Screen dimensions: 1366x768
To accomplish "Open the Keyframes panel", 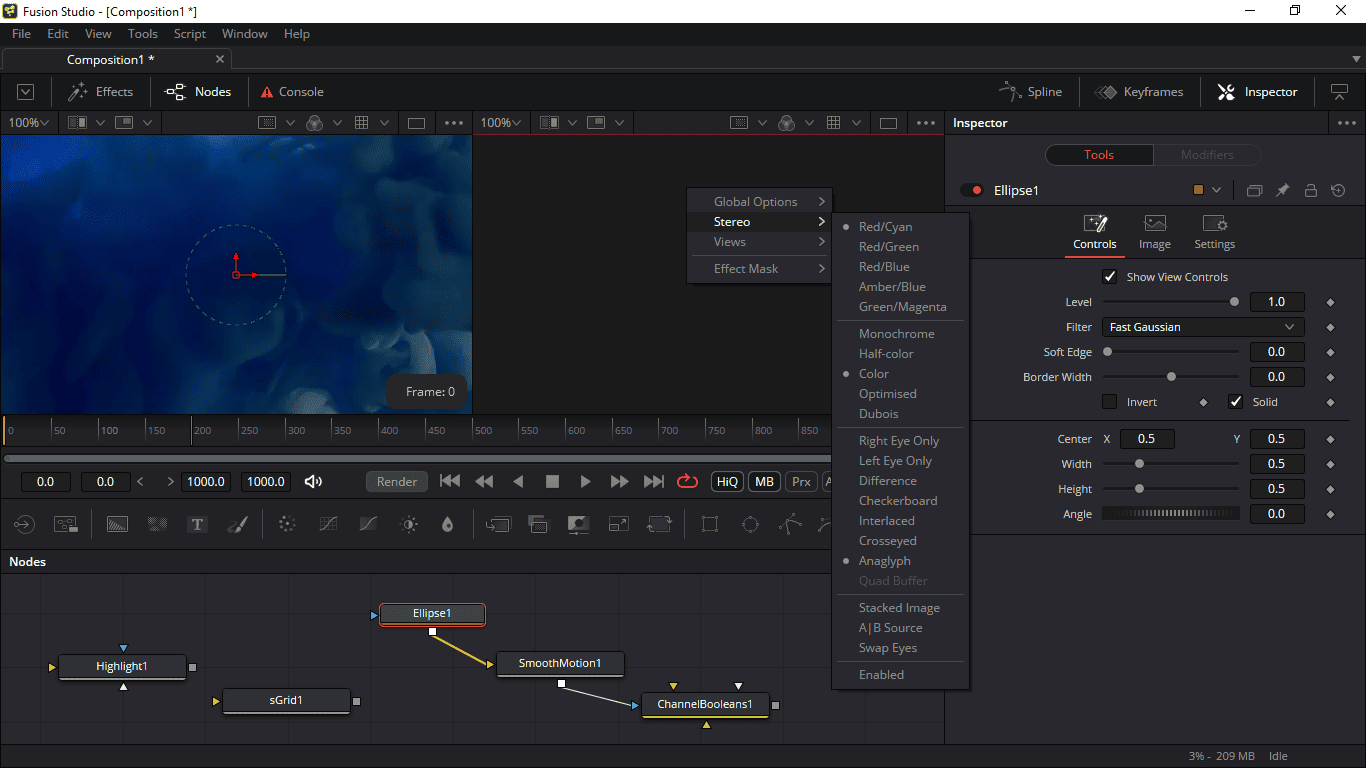I will coord(1139,92).
